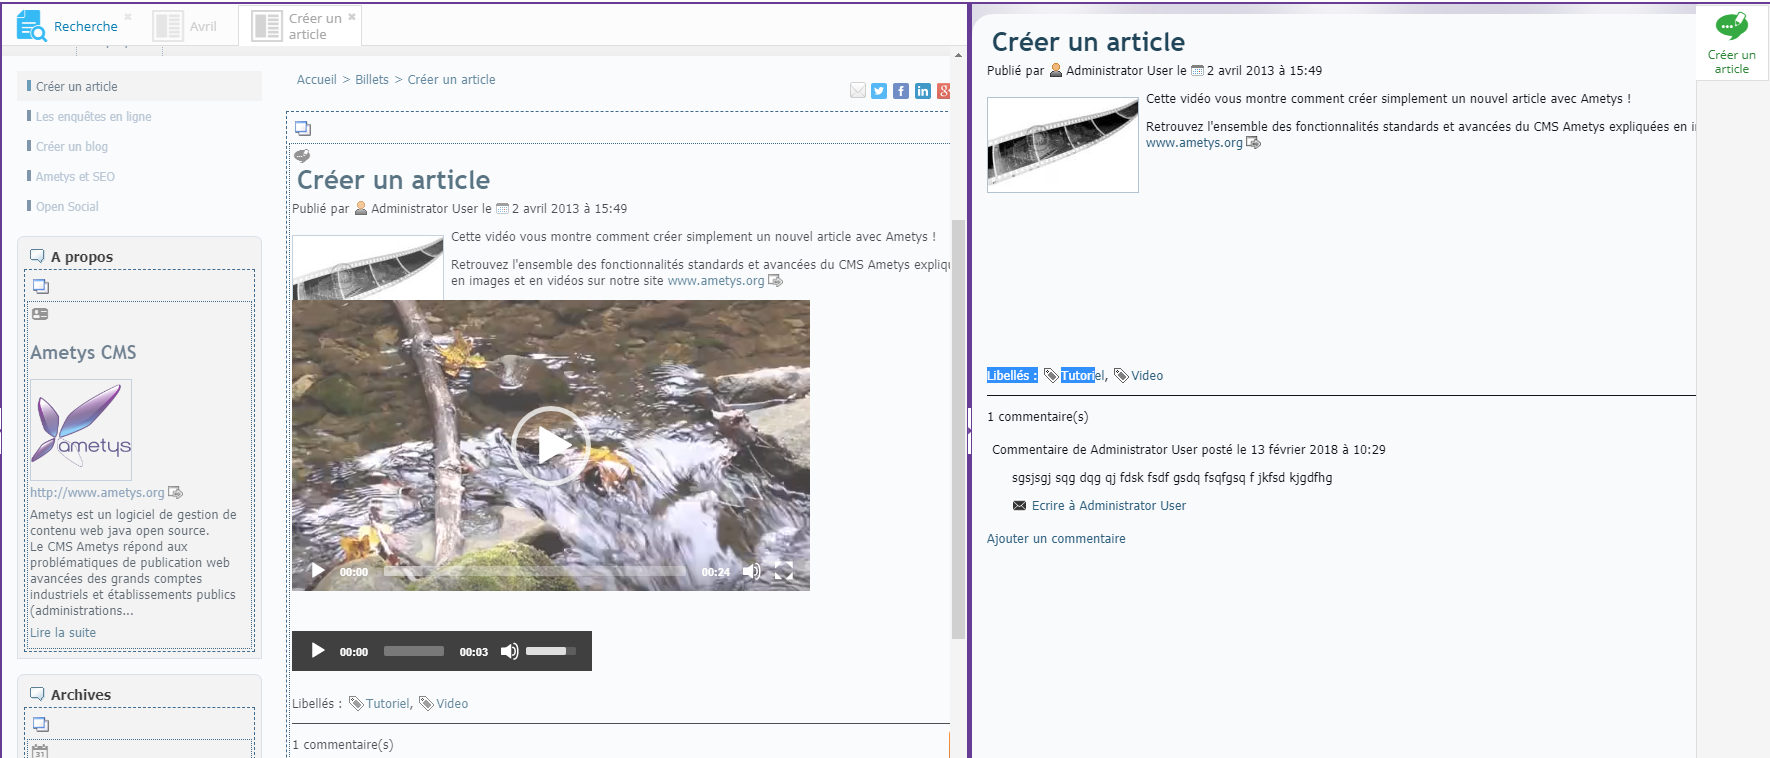Viewport: 1770px width, 758px height.
Task: Mute the audio player
Action: [x=510, y=651]
